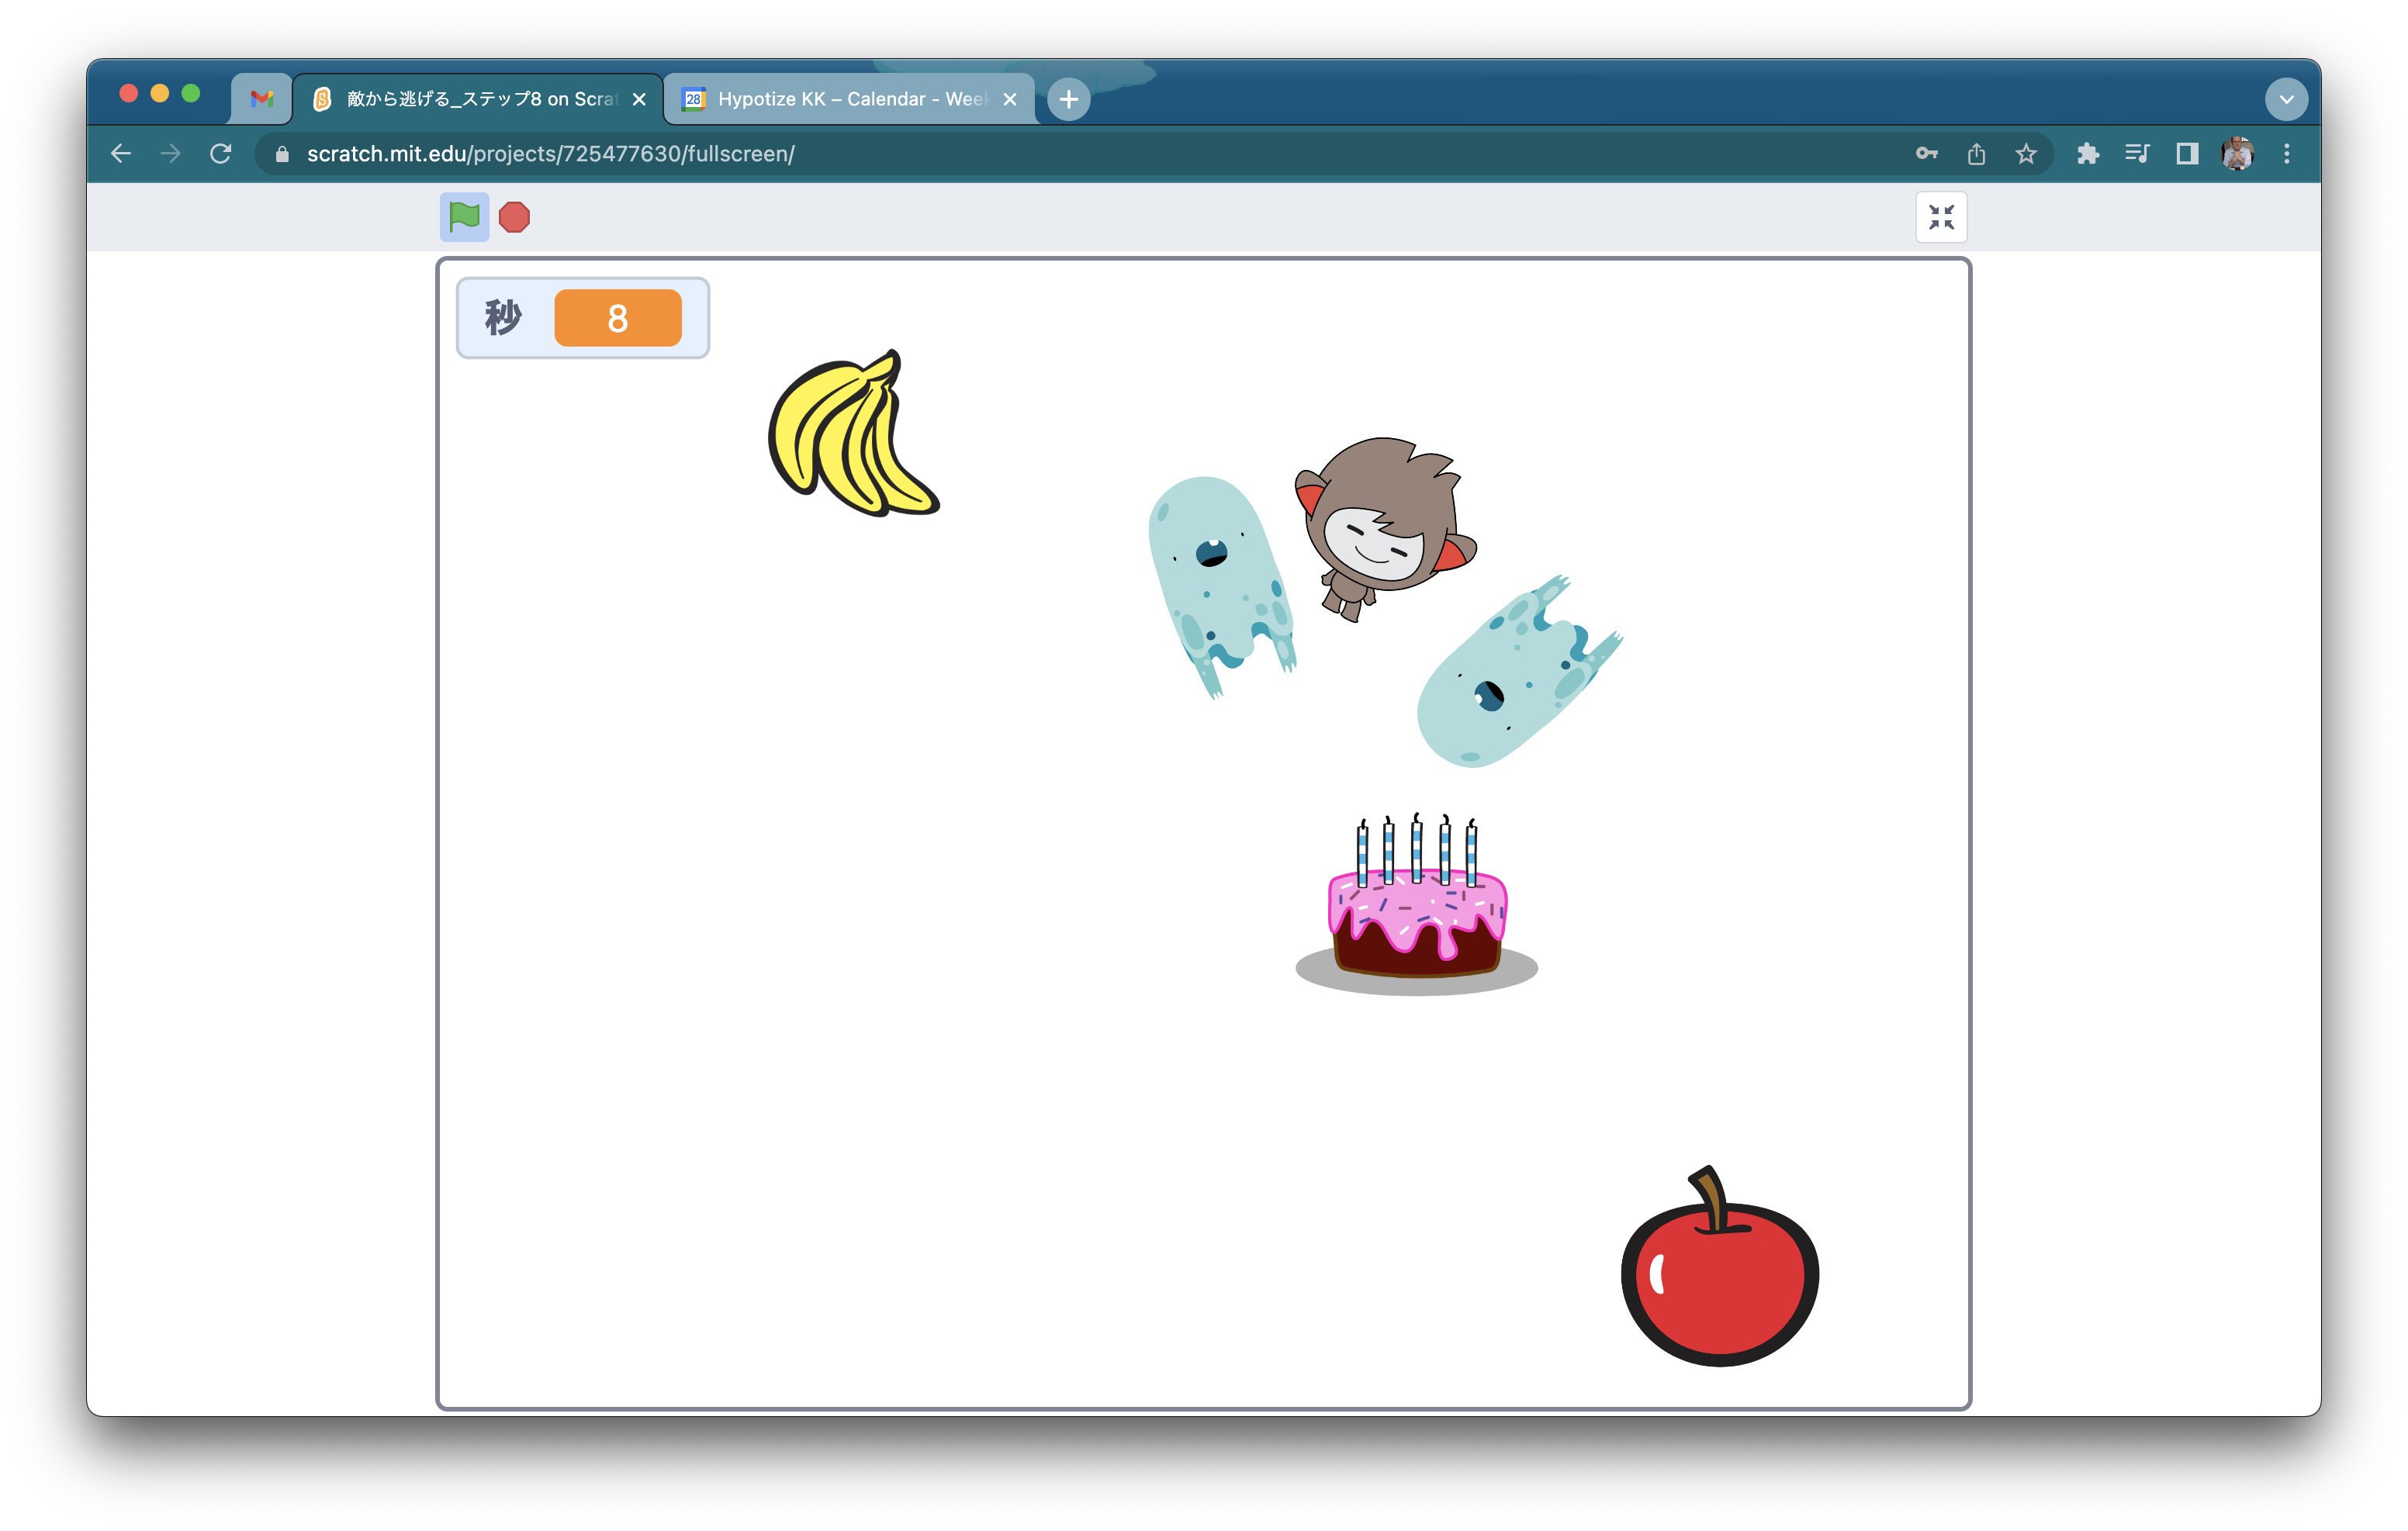Open saved passwords key icon
The image size is (2408, 1531).
tap(1926, 154)
